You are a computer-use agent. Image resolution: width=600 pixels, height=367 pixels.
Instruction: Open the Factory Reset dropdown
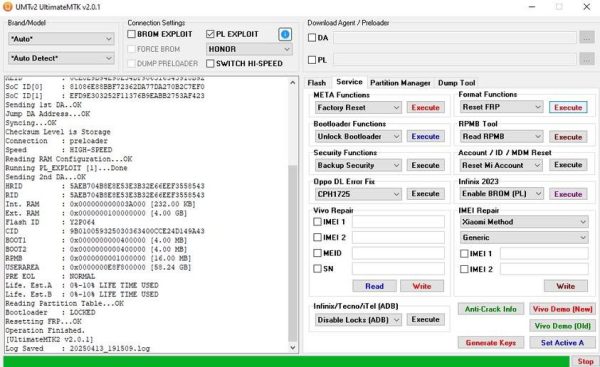[x=358, y=108]
